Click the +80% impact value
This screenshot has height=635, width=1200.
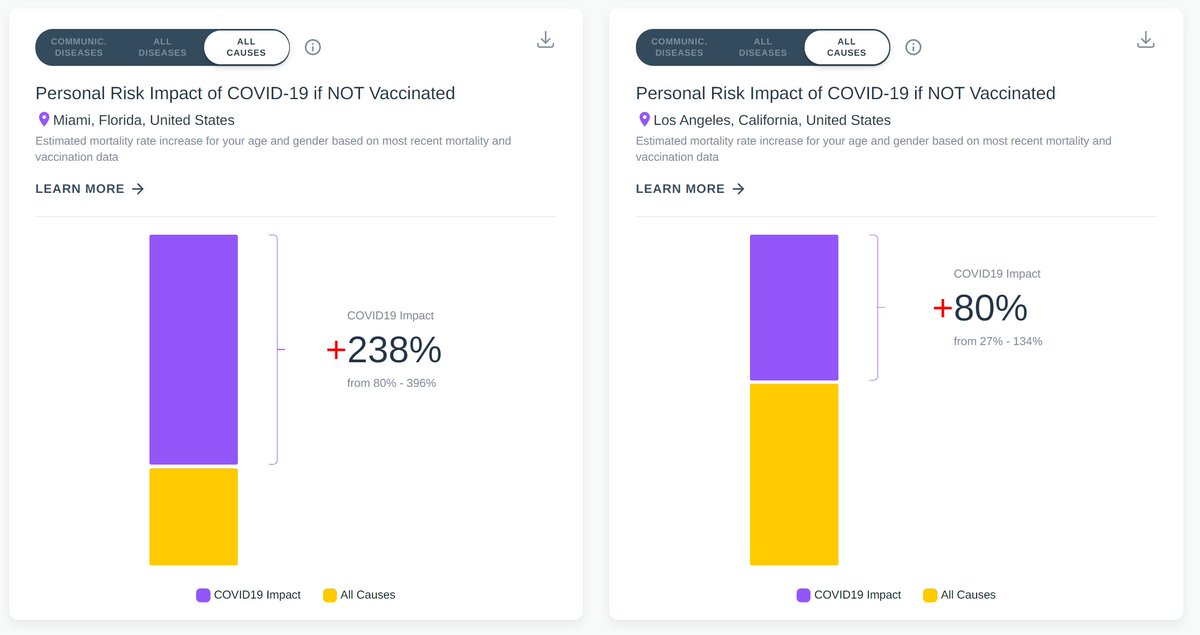980,308
